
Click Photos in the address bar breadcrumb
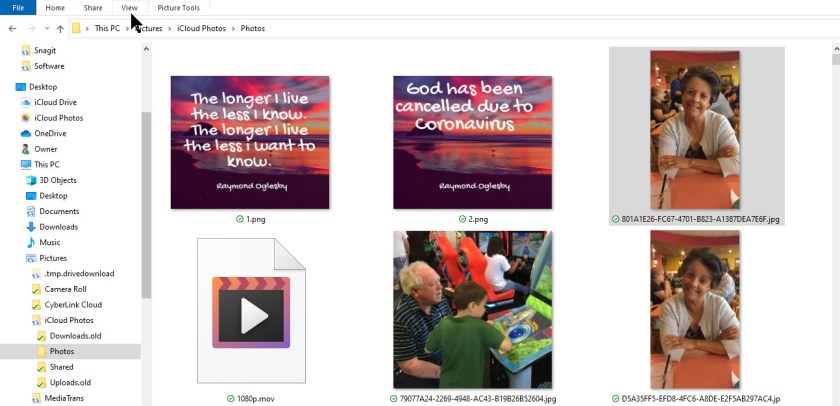pyautogui.click(x=252, y=28)
